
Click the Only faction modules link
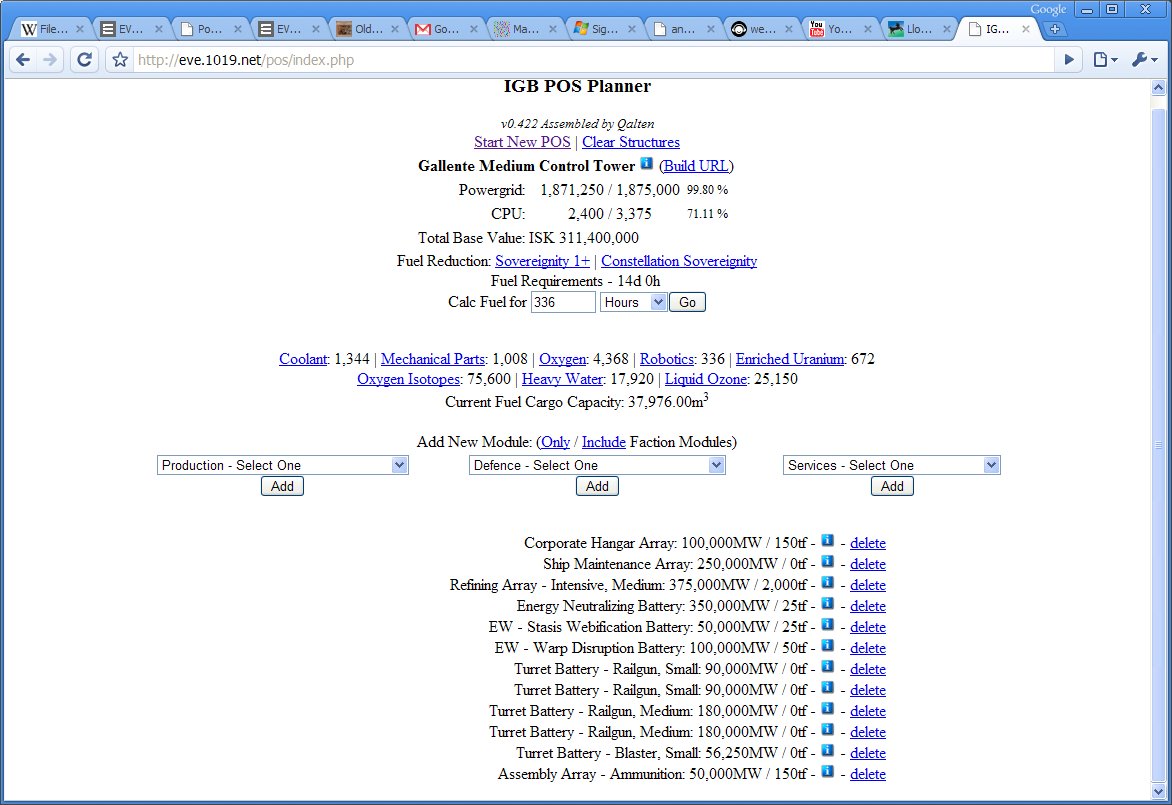(555, 442)
